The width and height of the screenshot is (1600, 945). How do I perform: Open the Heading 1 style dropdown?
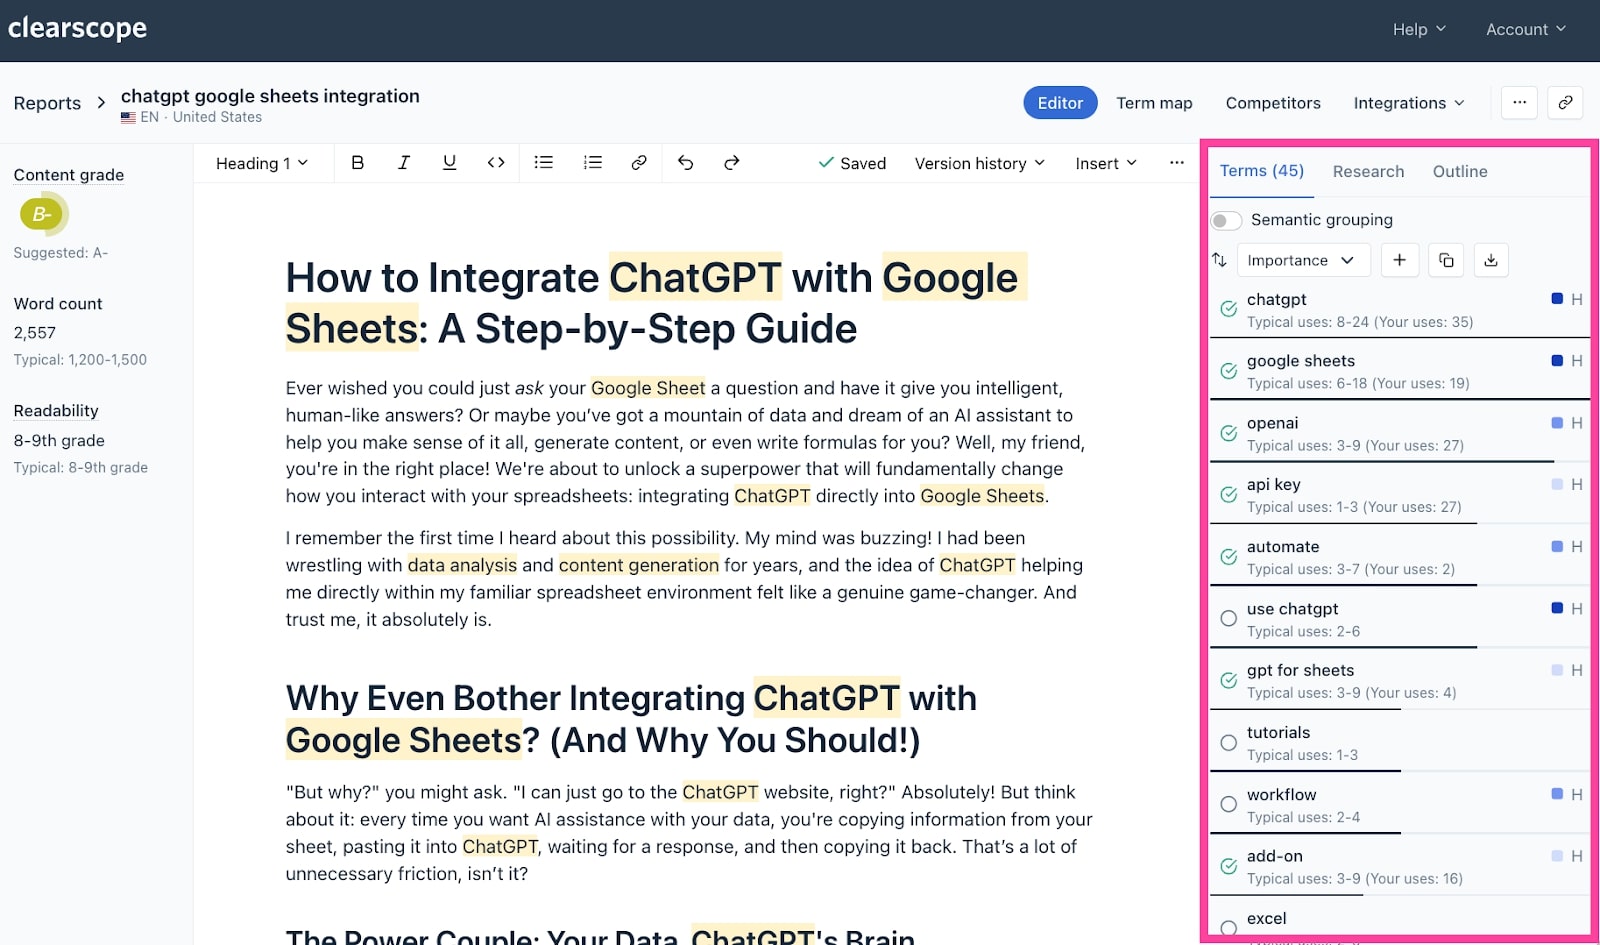pos(262,163)
